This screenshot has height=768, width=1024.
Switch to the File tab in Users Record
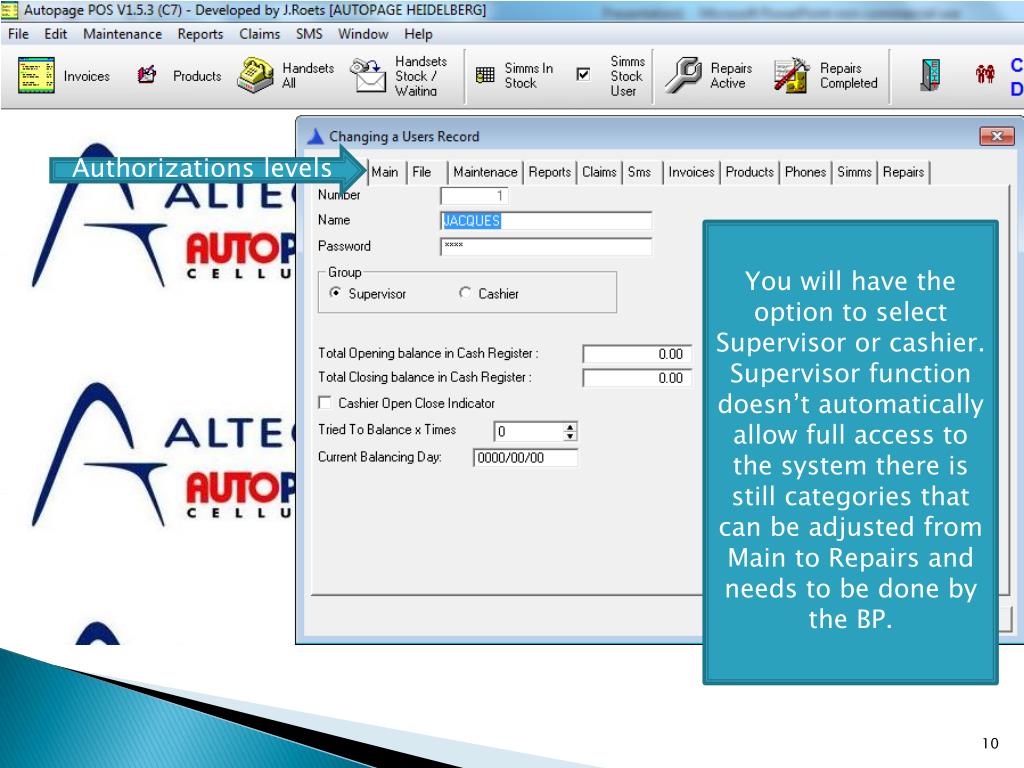click(x=422, y=172)
